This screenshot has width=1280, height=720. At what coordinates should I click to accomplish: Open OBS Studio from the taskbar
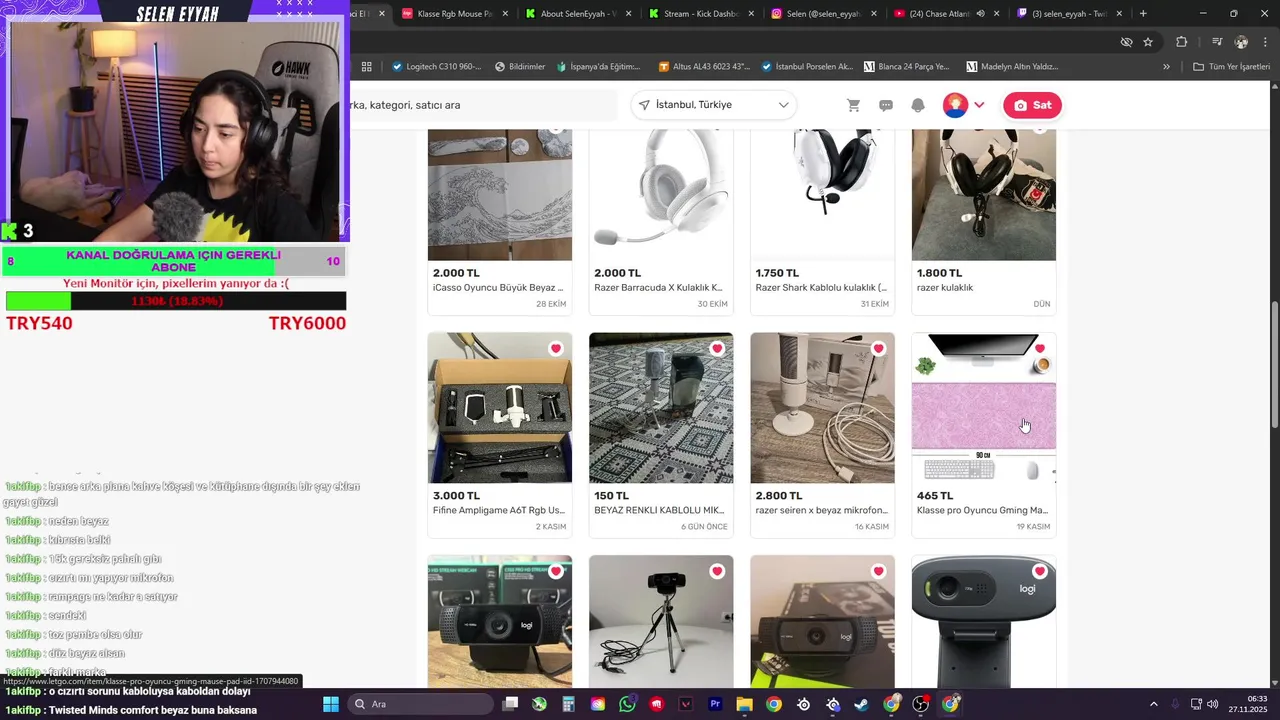click(921, 704)
